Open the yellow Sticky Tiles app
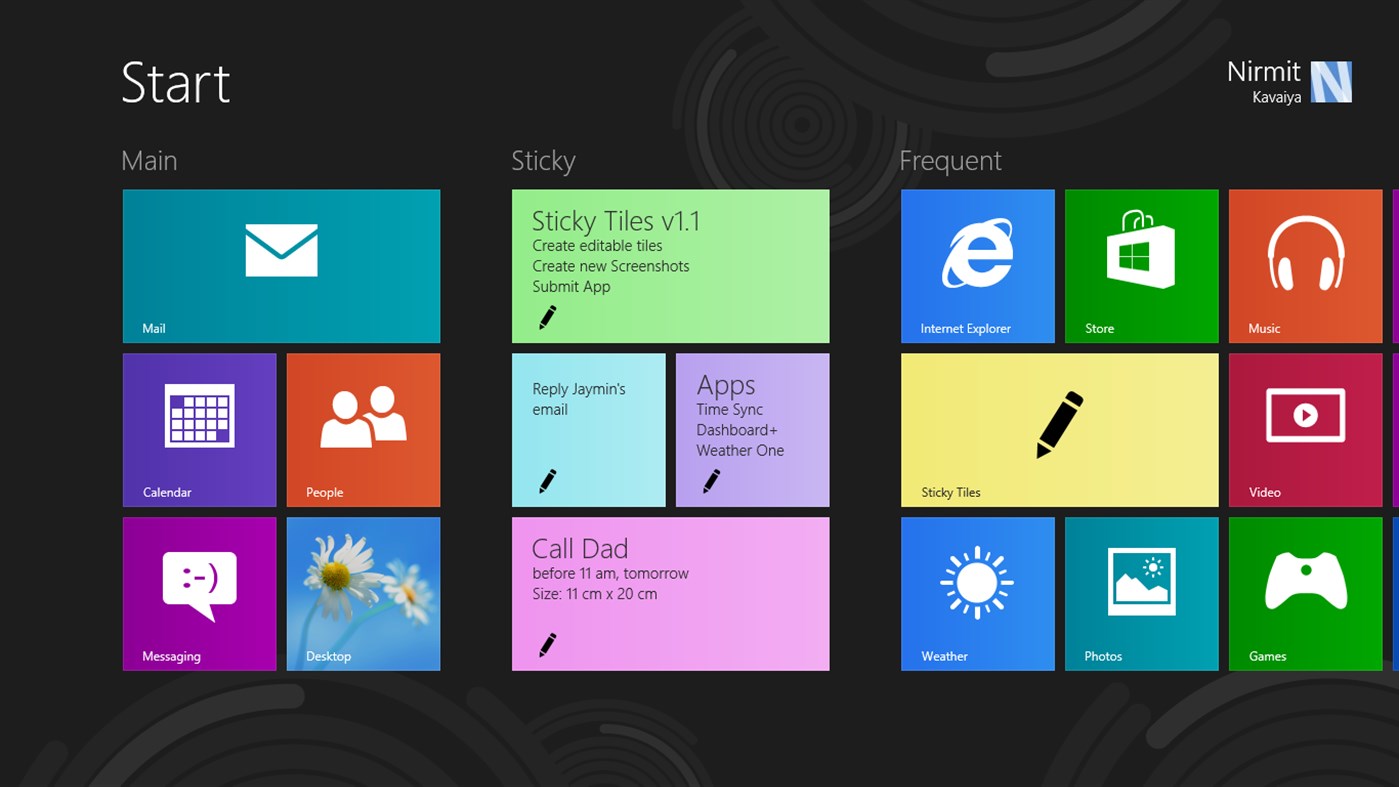 pyautogui.click(x=1059, y=429)
